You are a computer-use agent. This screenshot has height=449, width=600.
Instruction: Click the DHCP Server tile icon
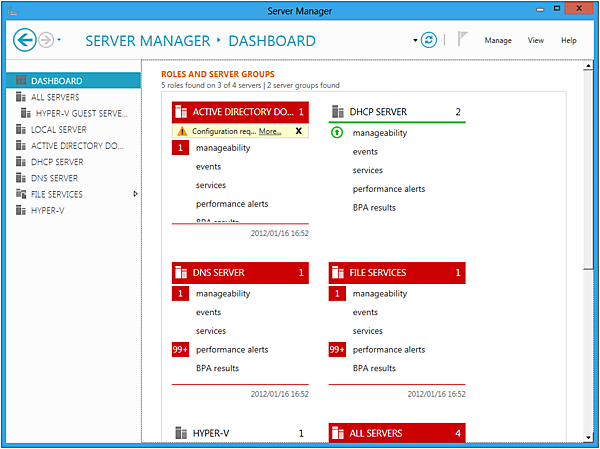click(x=336, y=112)
